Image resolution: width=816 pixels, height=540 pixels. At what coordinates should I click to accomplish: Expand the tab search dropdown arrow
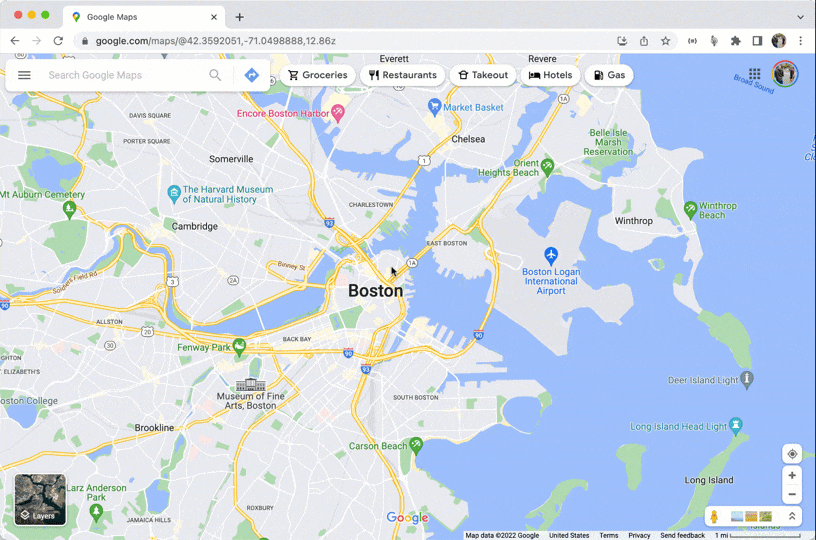800,17
